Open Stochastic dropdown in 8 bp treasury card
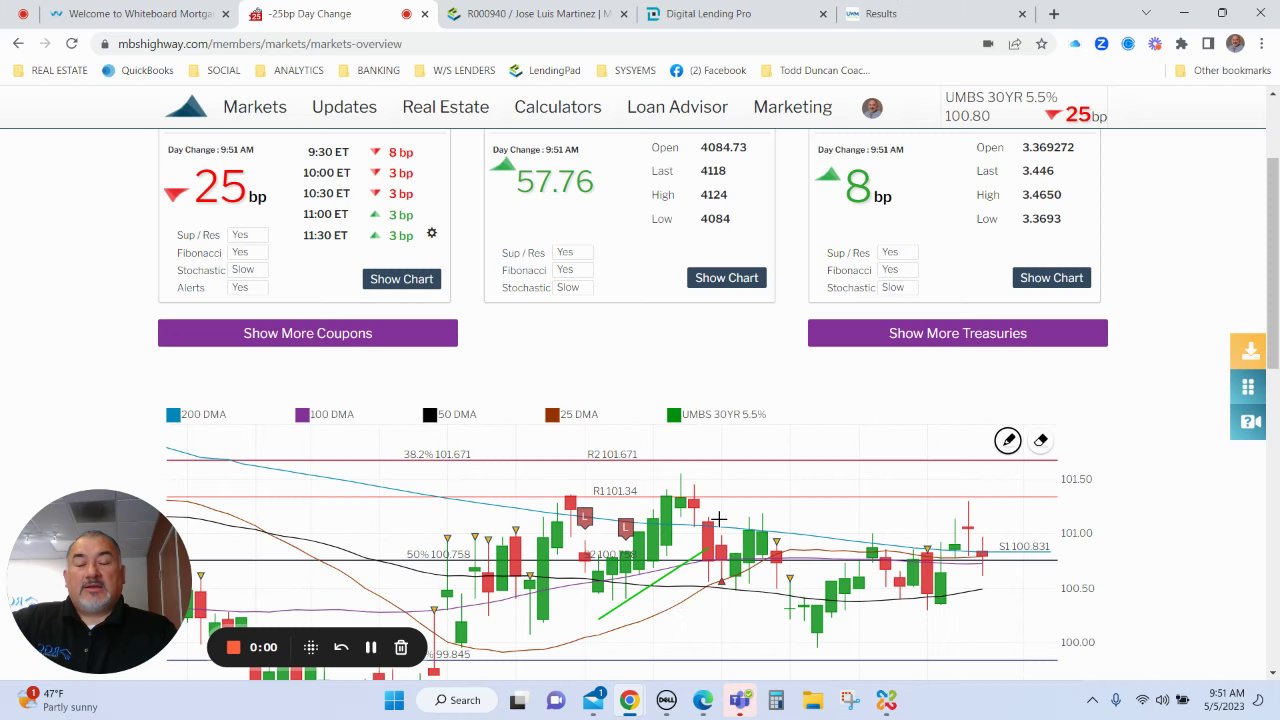 [x=898, y=287]
